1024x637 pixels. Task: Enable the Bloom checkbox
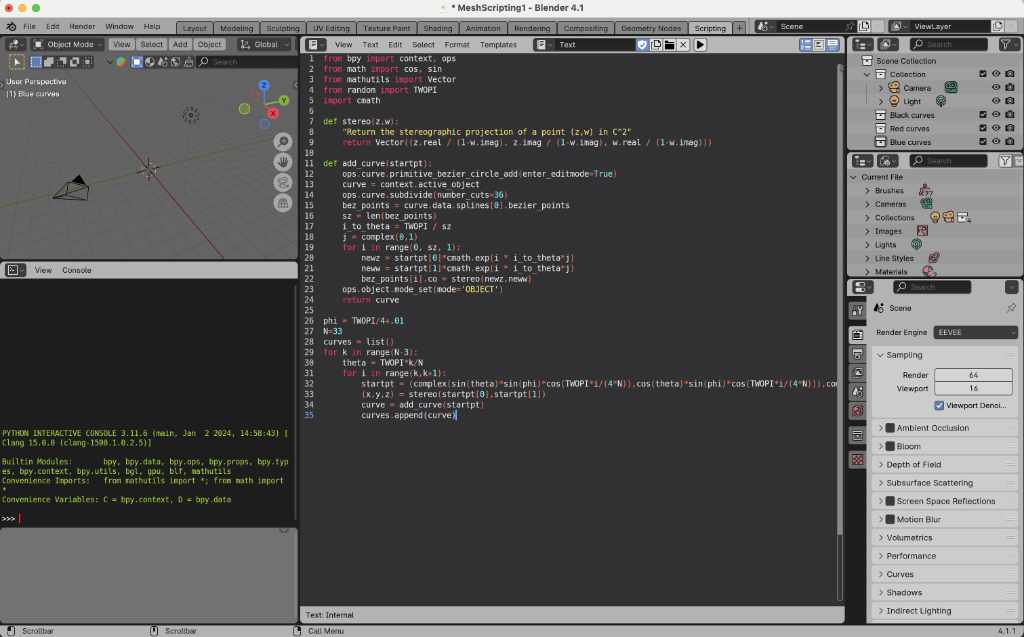click(x=889, y=446)
